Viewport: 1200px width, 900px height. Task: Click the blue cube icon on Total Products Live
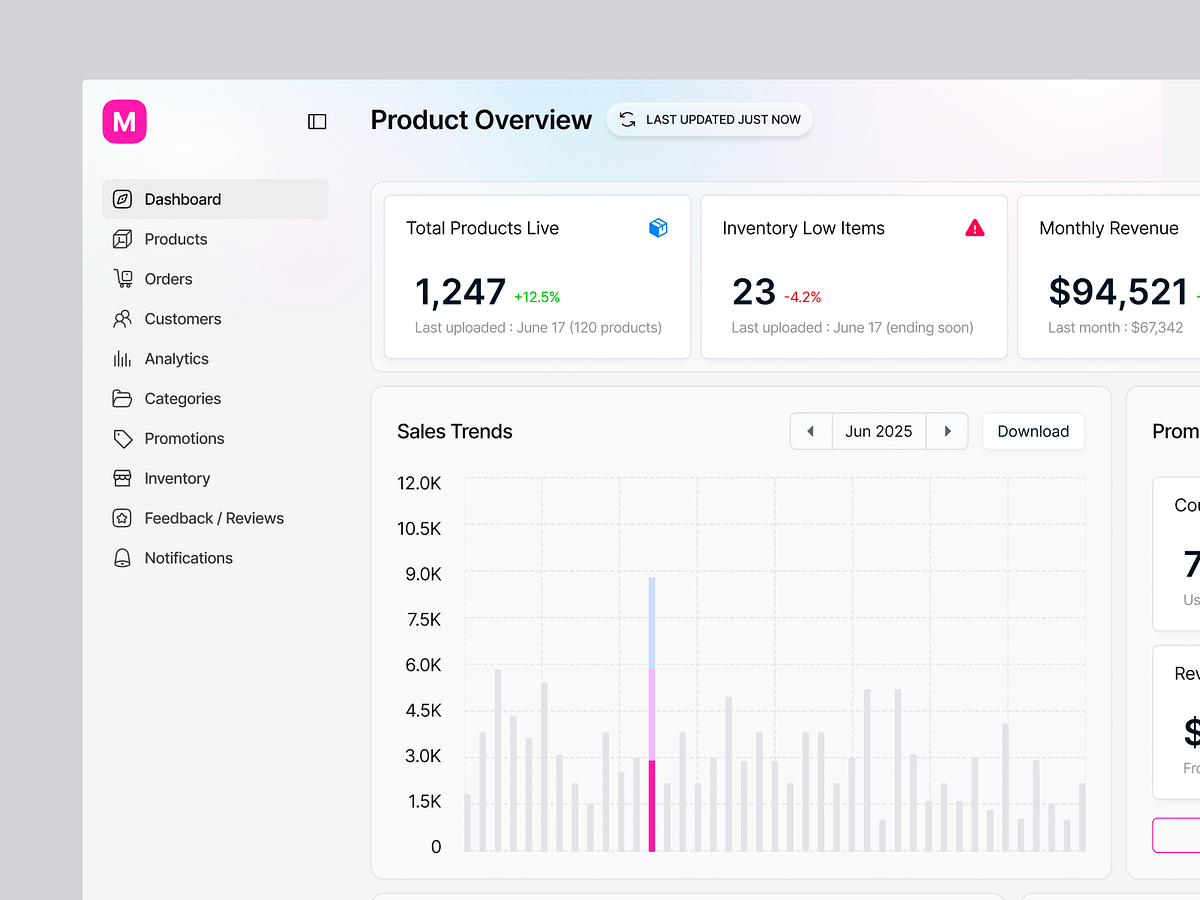pyautogui.click(x=658, y=228)
